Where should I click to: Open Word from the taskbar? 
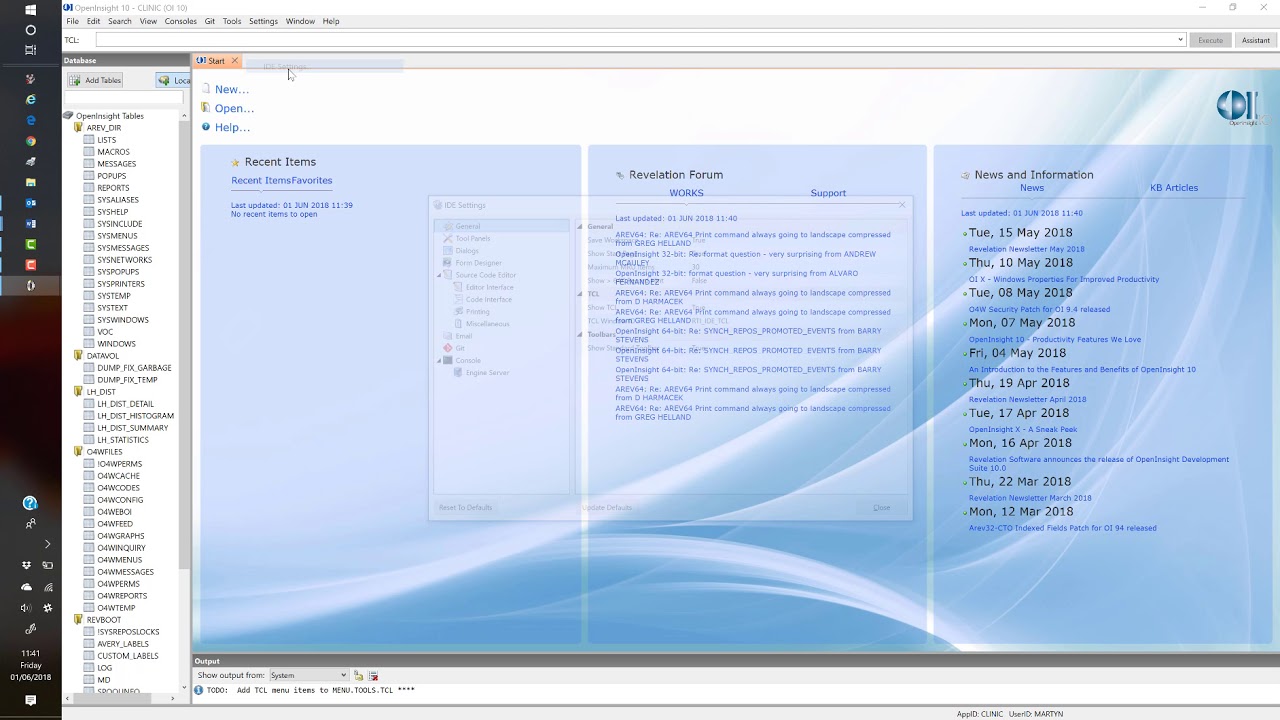(x=30, y=223)
